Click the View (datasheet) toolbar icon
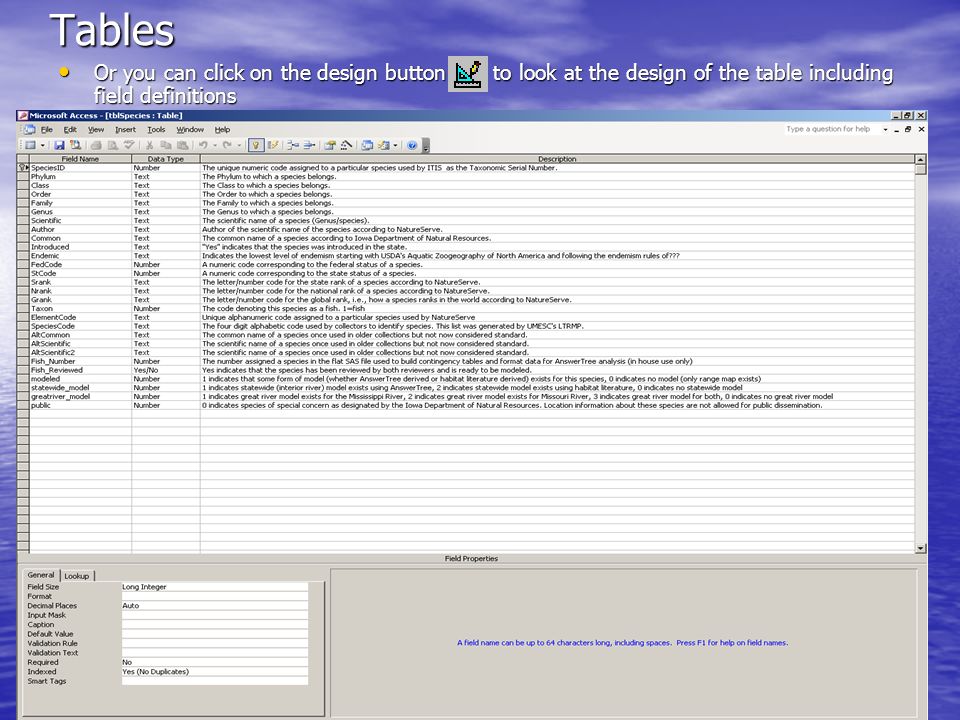Screen dimensions: 960x720 pos(30,145)
